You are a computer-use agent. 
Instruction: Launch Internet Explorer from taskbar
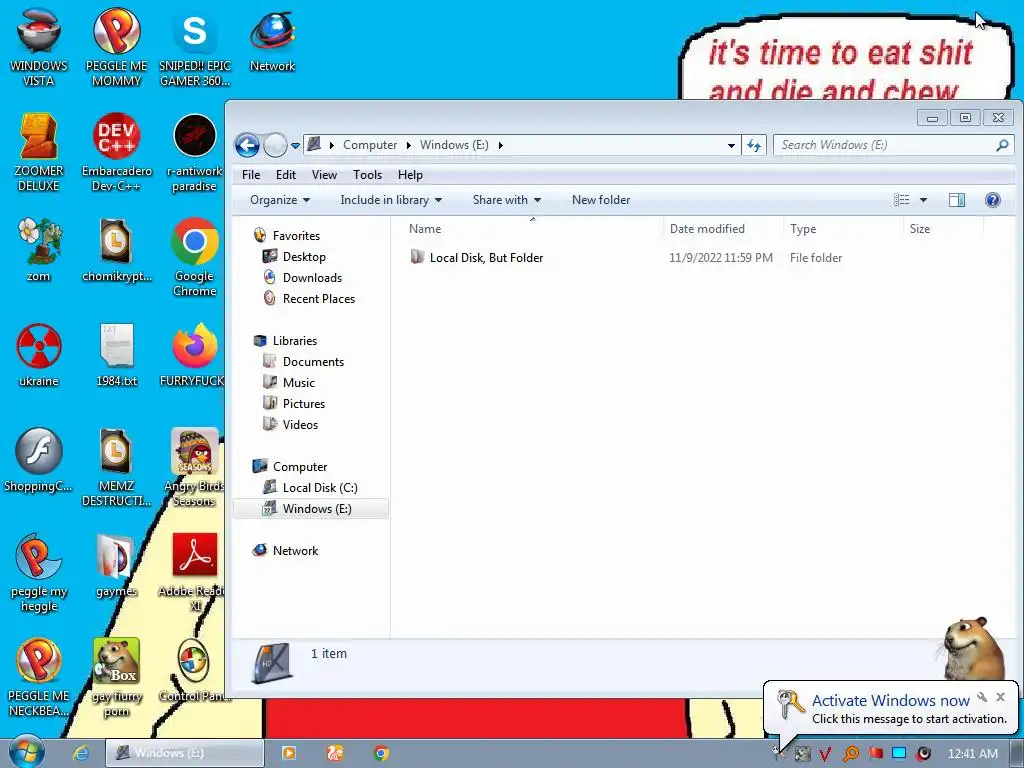[x=81, y=753]
